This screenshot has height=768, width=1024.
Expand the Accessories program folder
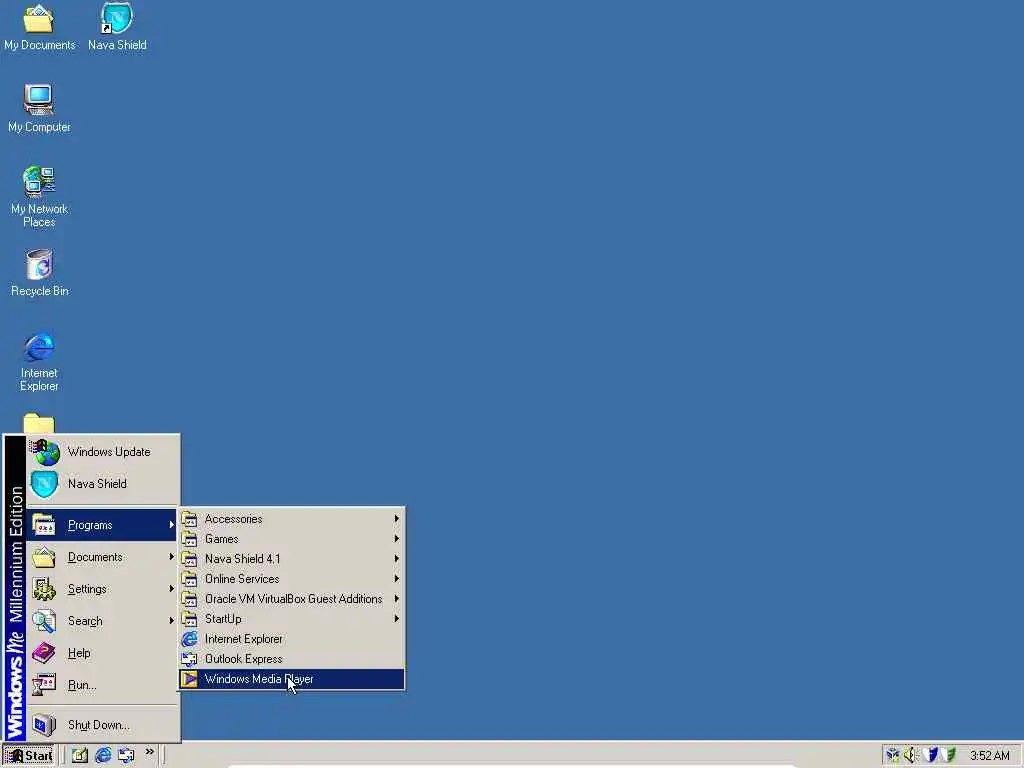[291, 519]
